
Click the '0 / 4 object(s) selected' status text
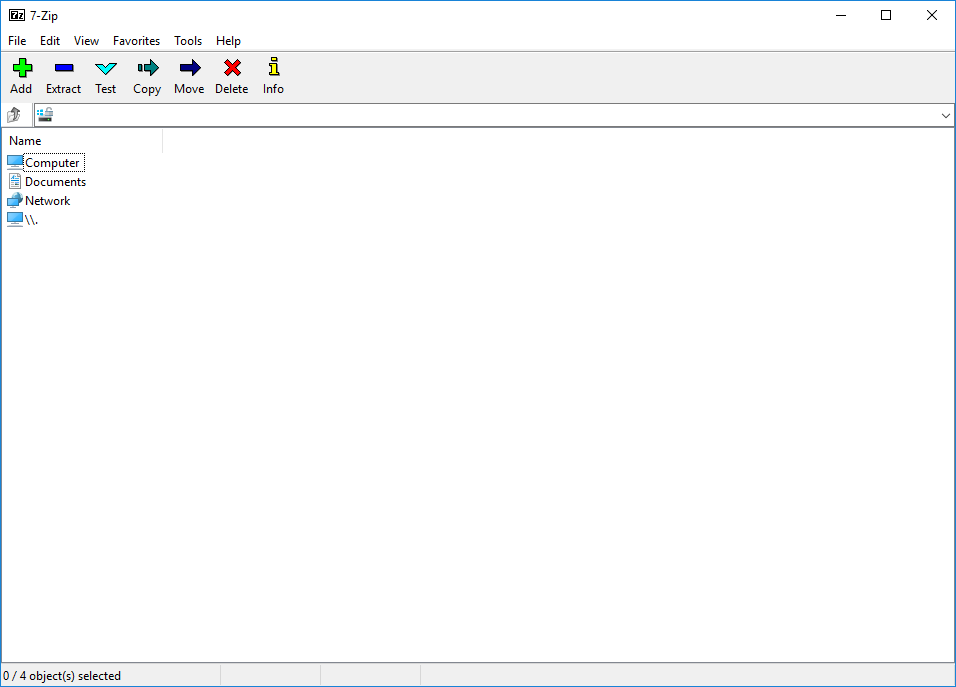(x=62, y=675)
